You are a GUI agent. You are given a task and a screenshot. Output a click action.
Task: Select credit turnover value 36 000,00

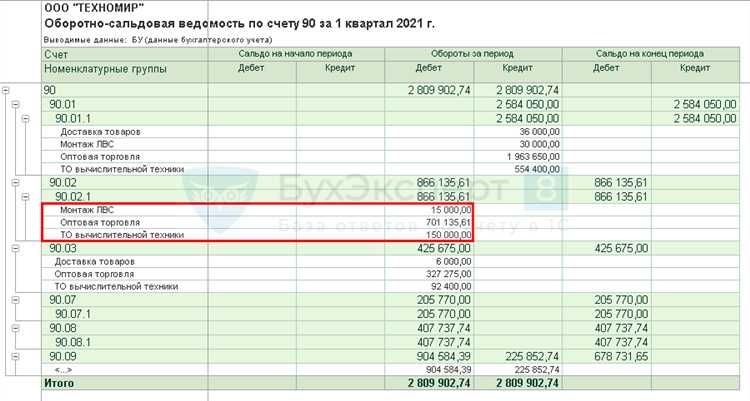(x=540, y=132)
